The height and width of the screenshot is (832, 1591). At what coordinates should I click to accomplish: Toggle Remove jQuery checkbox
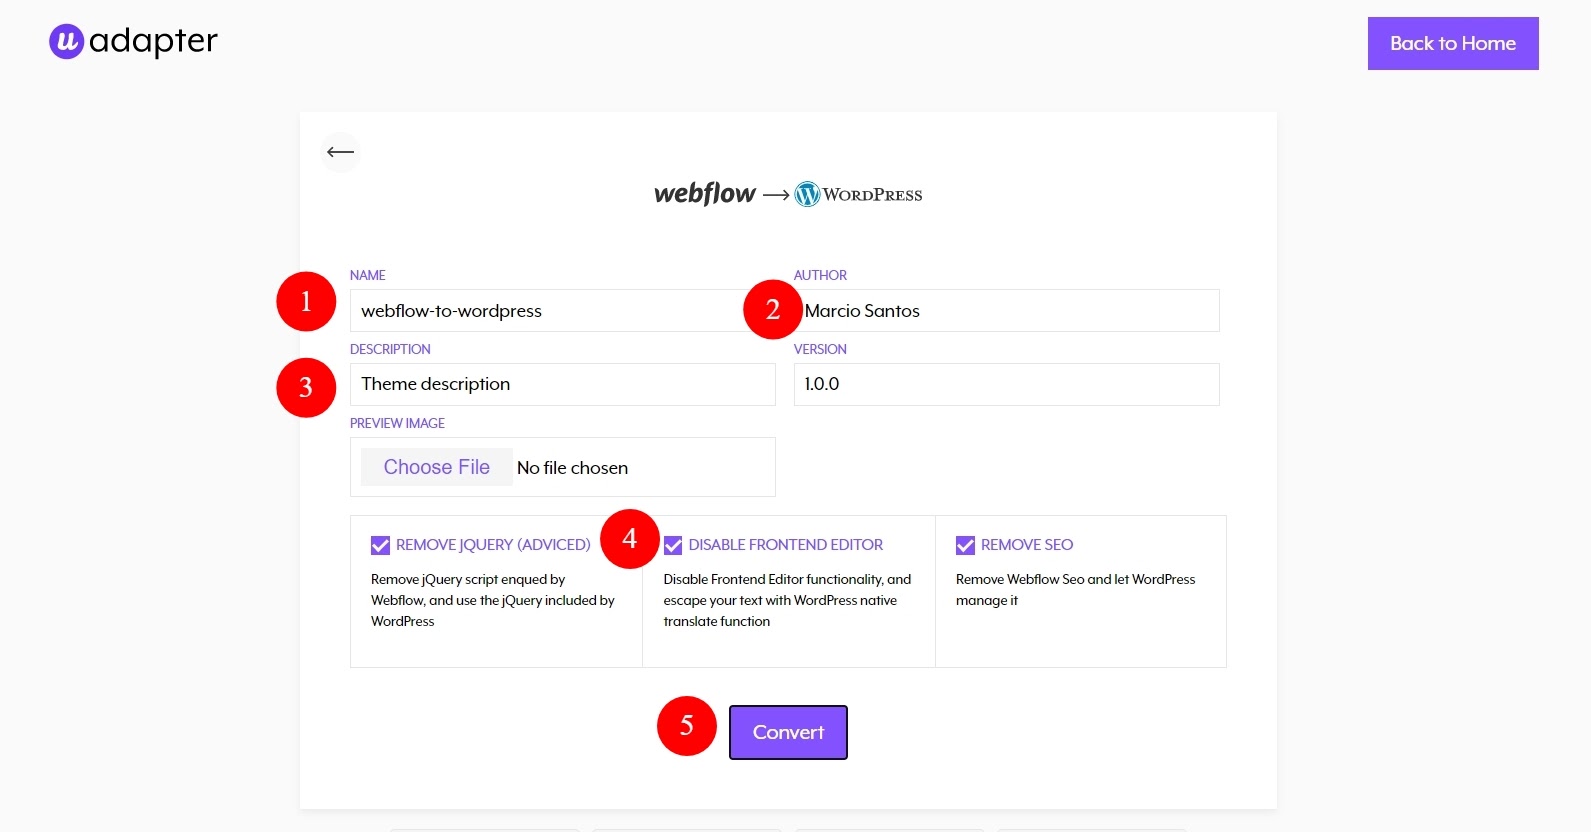(x=380, y=545)
